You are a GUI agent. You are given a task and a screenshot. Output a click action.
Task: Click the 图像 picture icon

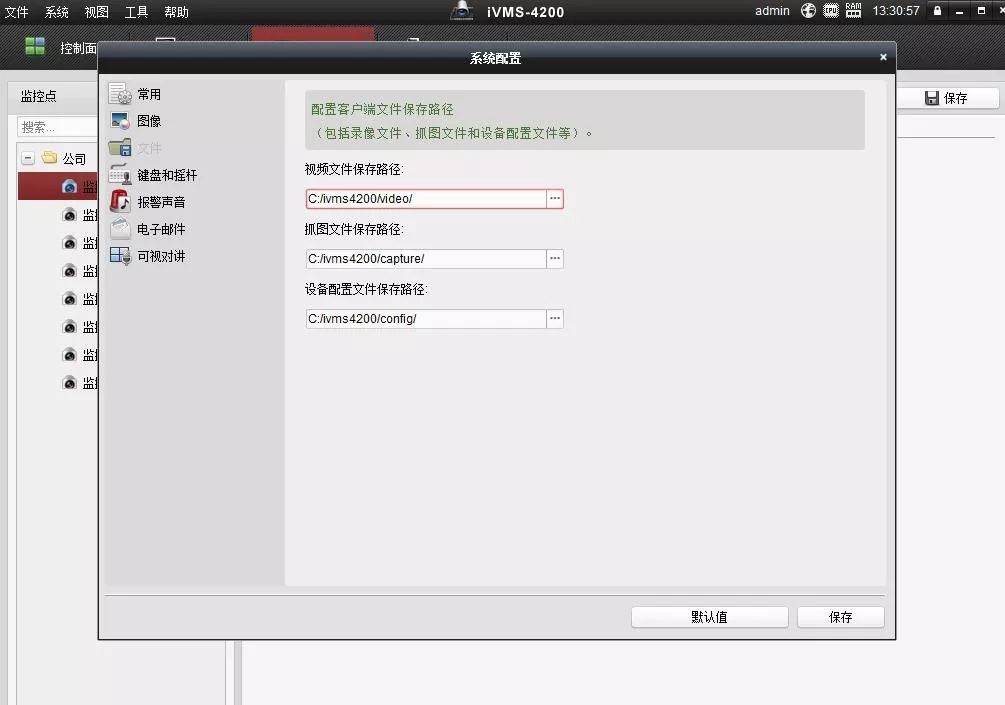coord(120,120)
